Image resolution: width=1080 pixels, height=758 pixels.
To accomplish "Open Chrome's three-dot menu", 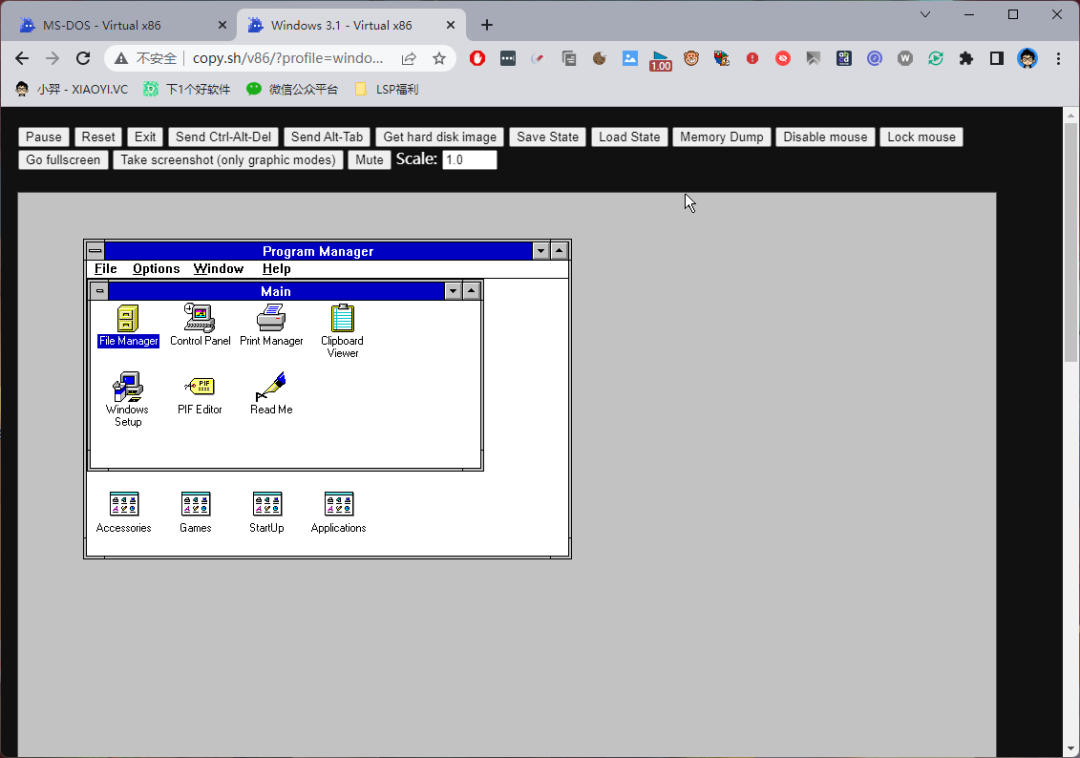I will (x=1057, y=58).
